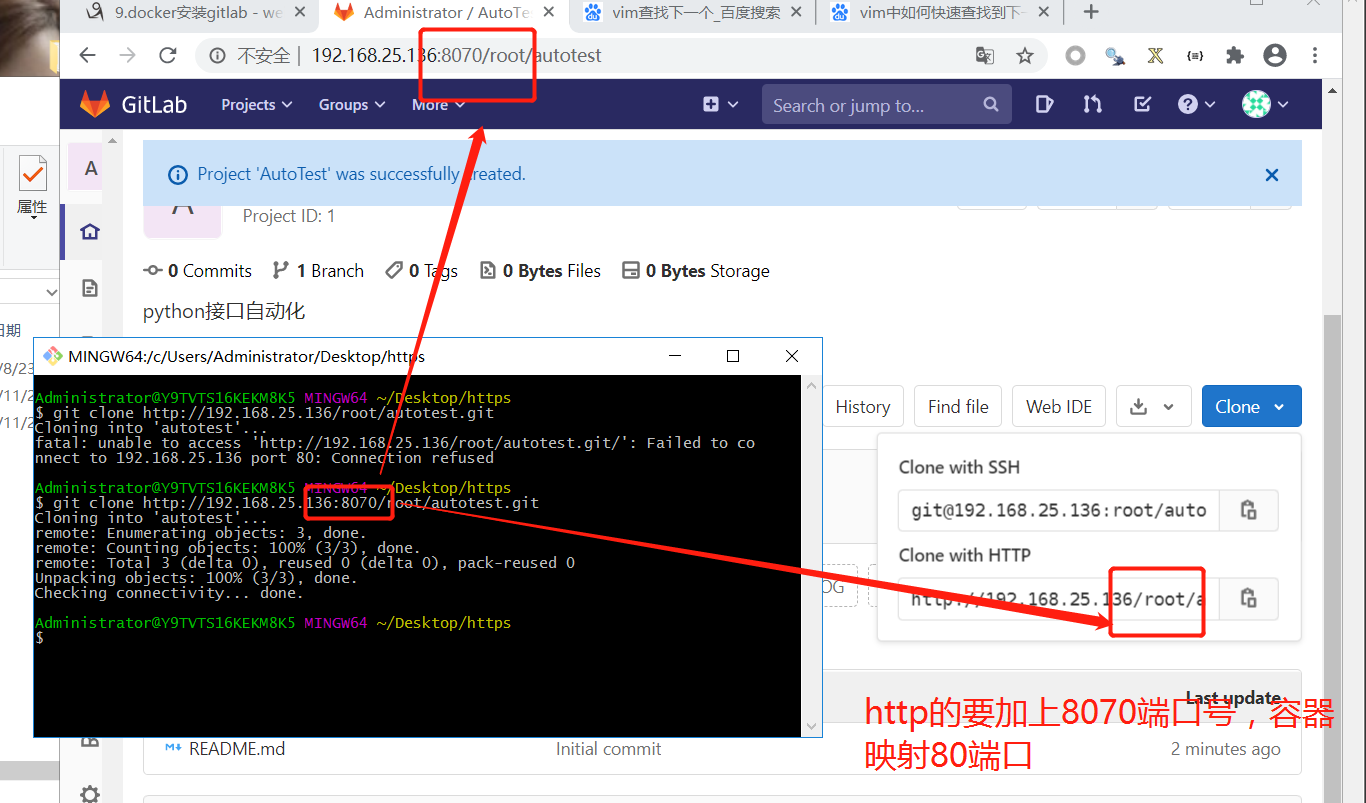
Task: Click the 'Find file' button
Action: point(958,407)
